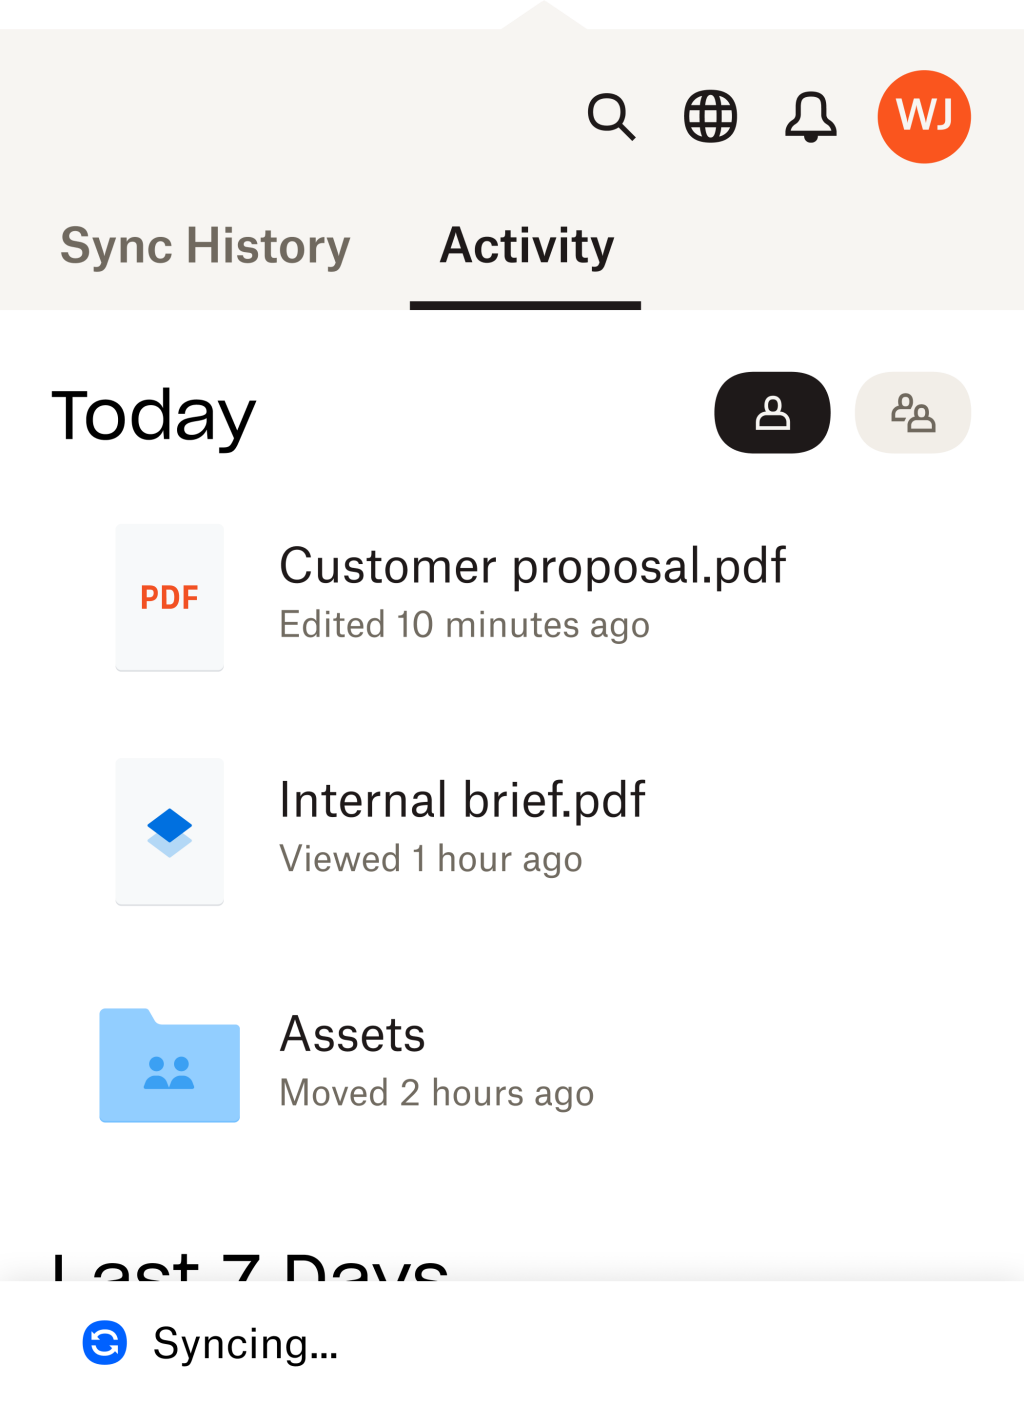Image resolution: width=1024 pixels, height=1404 pixels.
Task: Open the Internal brief.pdf file name
Action: 462,800
